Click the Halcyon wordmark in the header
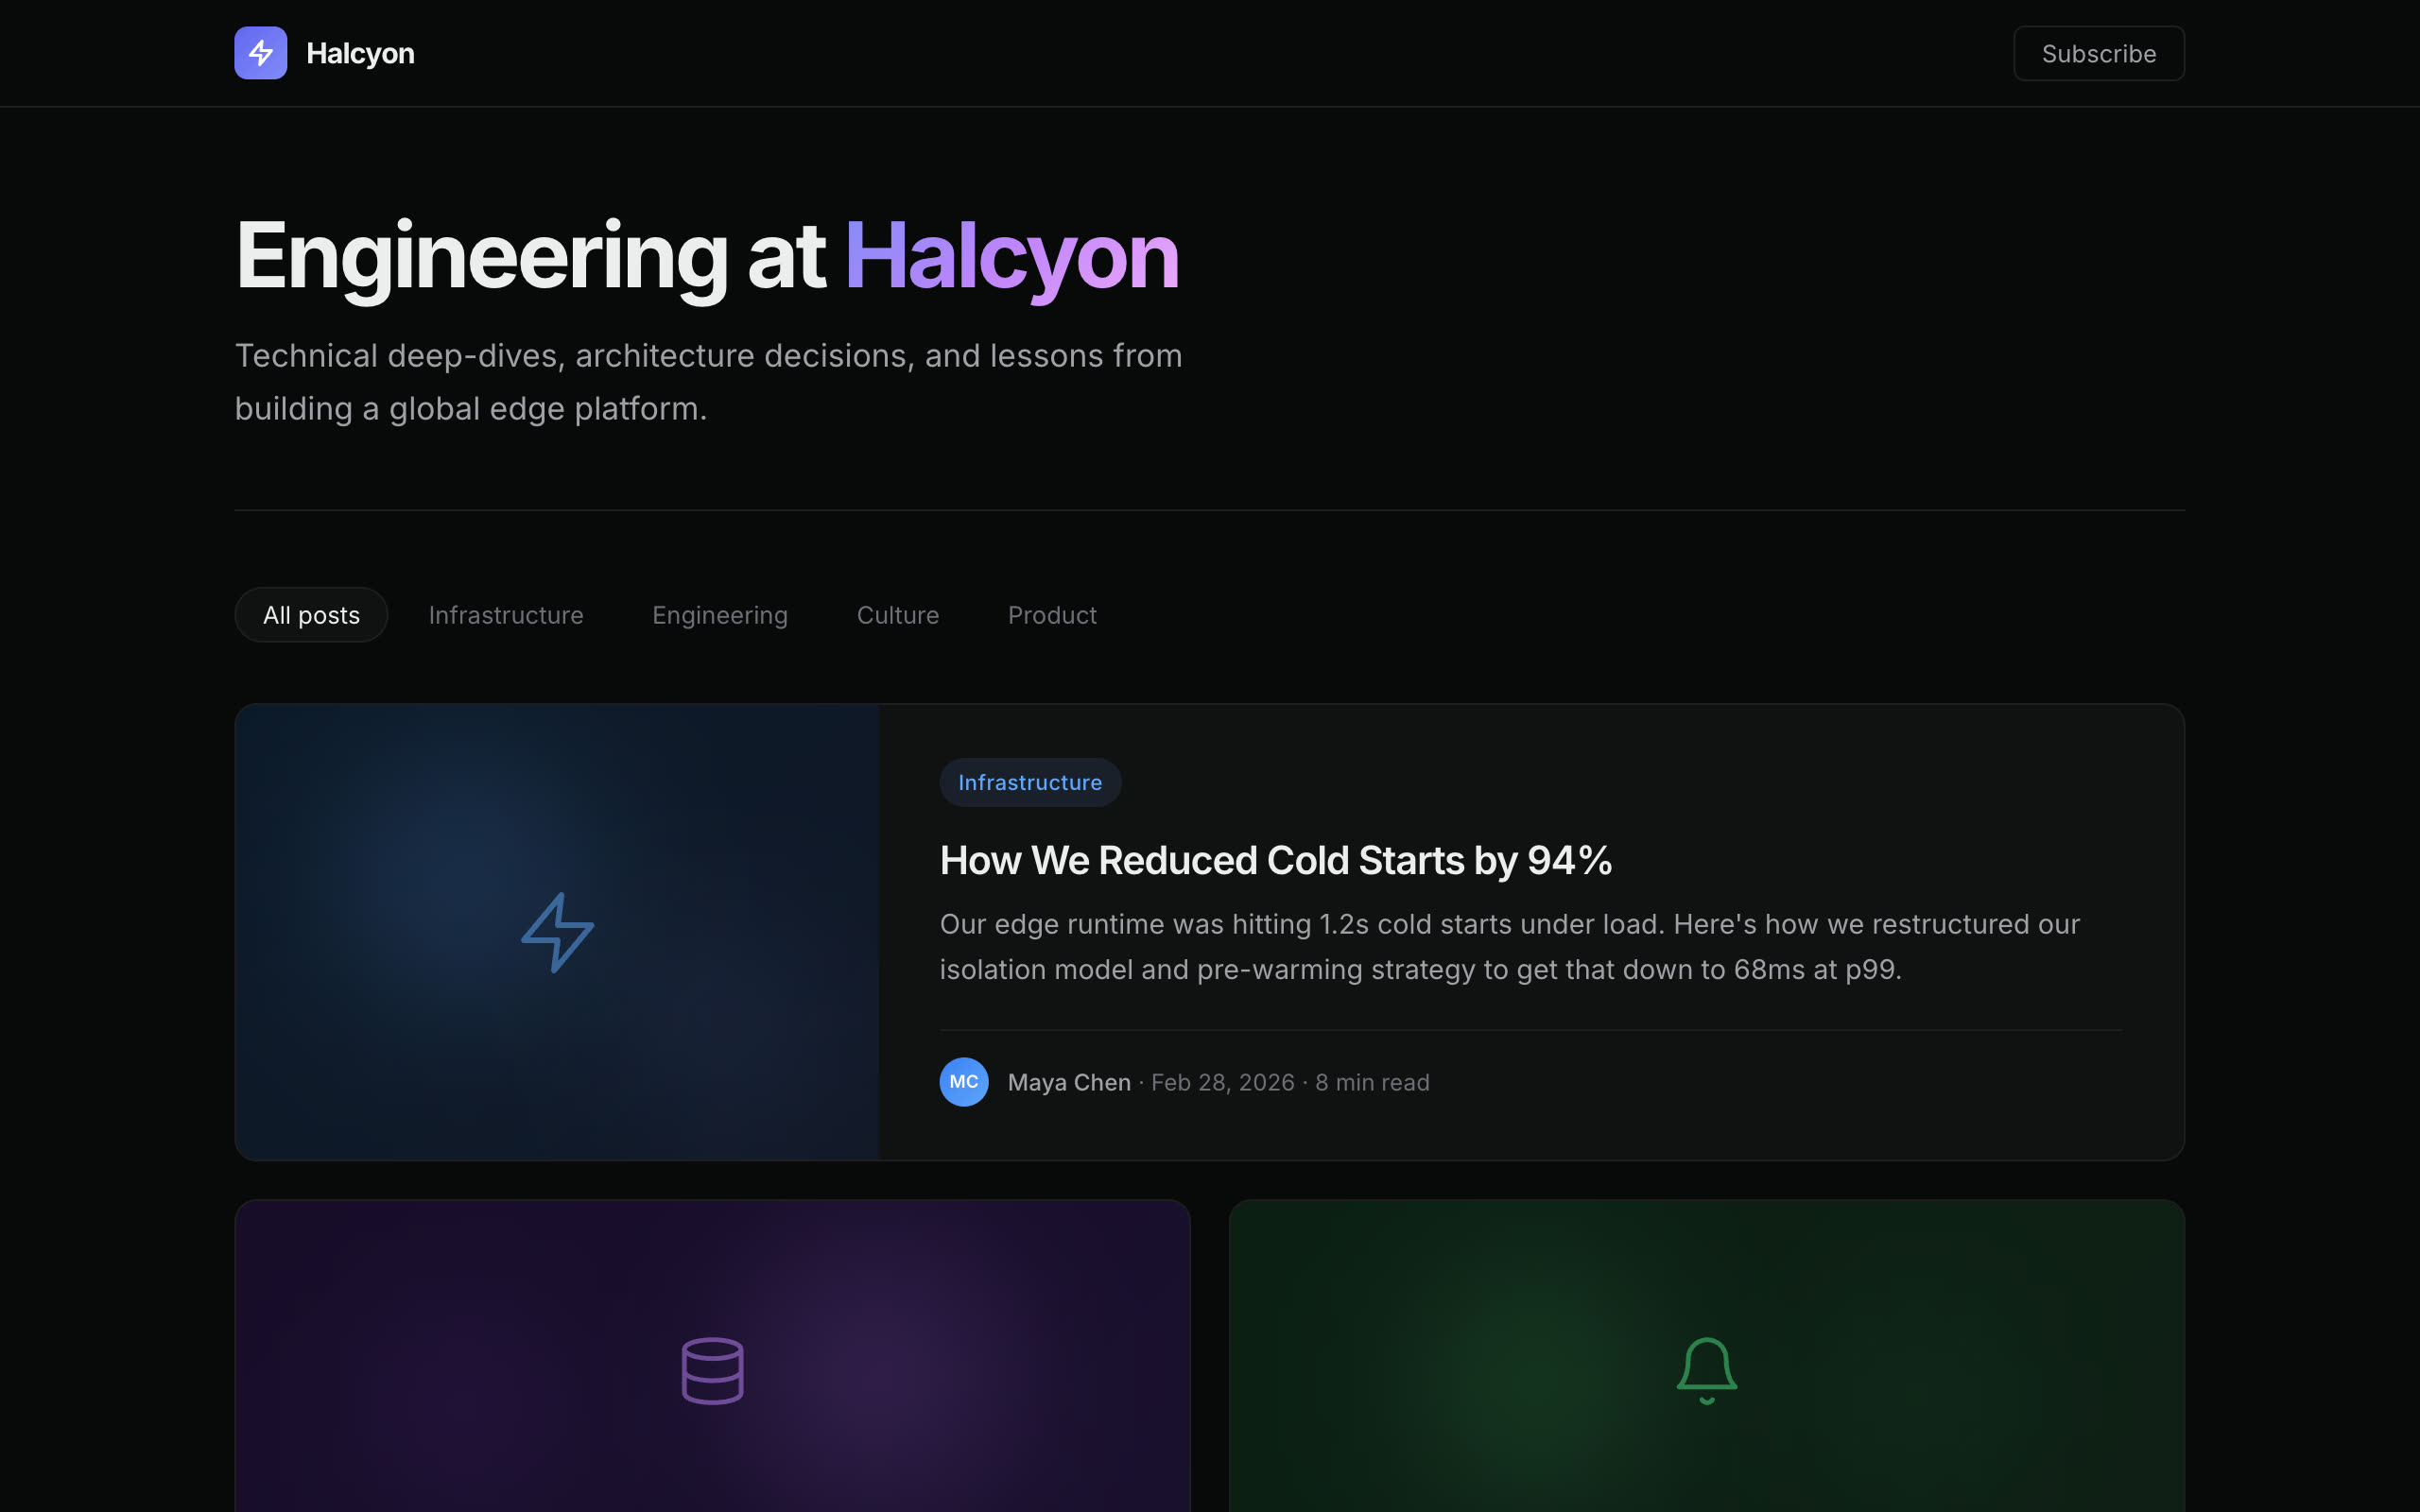 click(360, 52)
